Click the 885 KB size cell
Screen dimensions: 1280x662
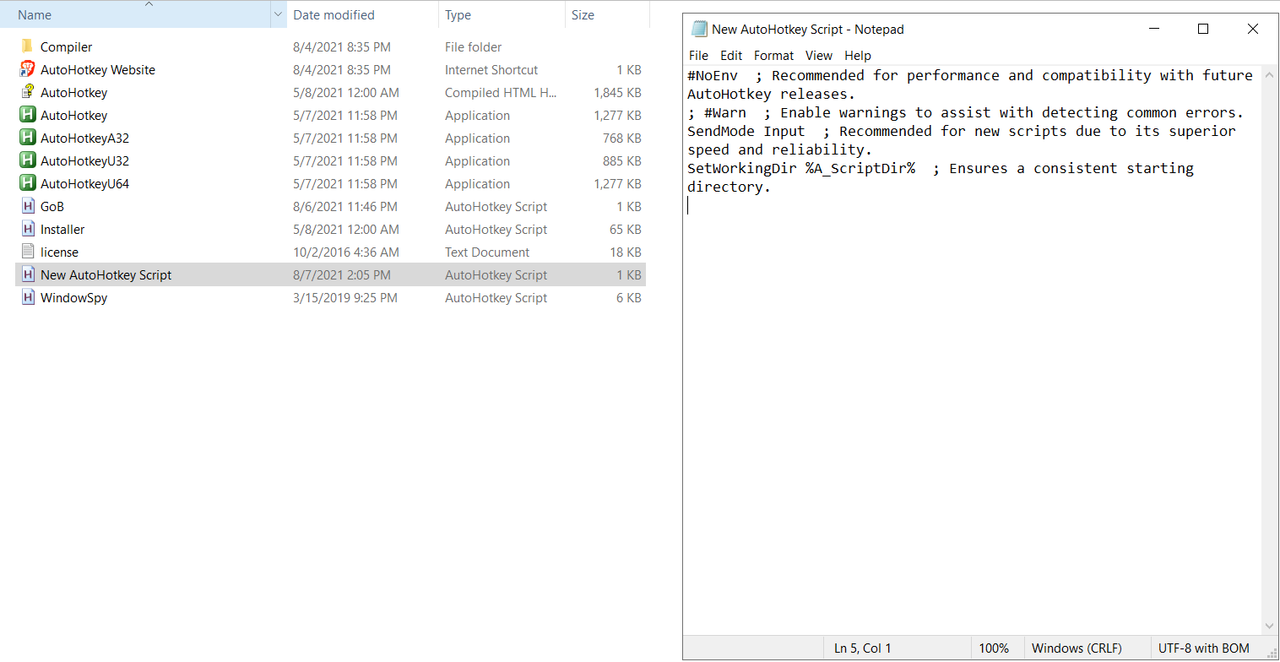coord(622,161)
